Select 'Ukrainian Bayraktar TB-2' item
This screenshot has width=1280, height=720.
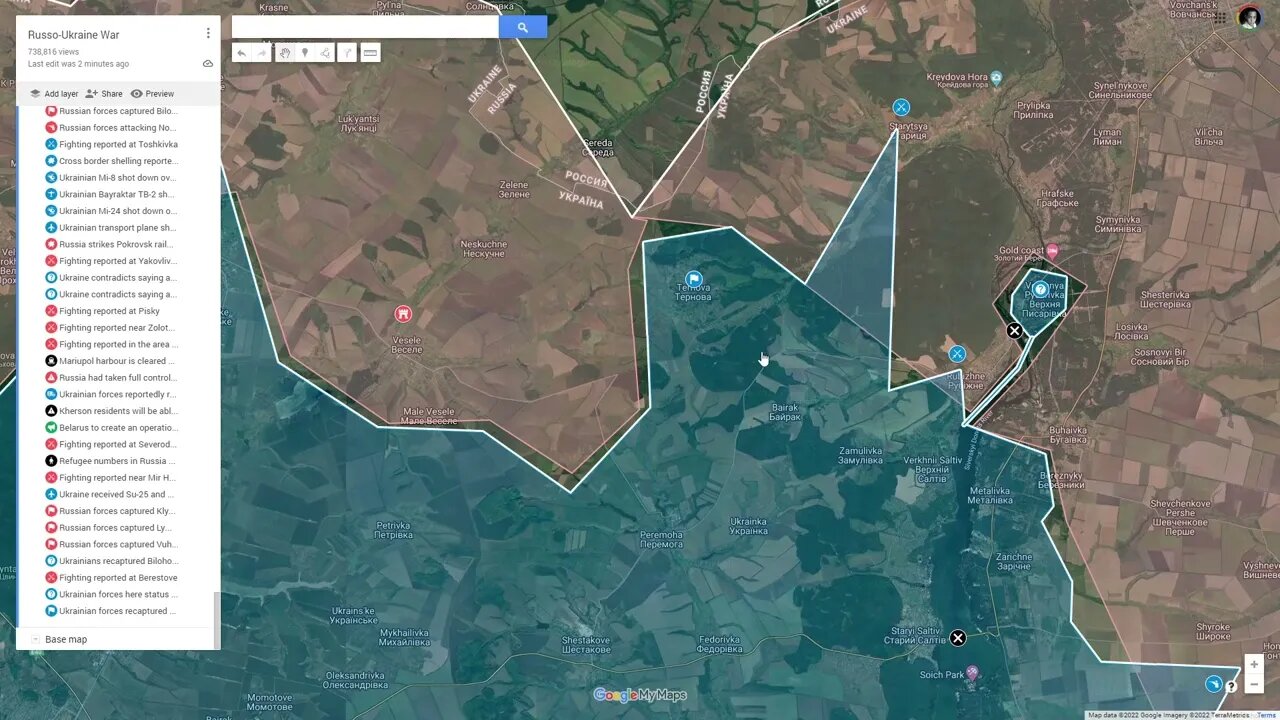point(111,194)
